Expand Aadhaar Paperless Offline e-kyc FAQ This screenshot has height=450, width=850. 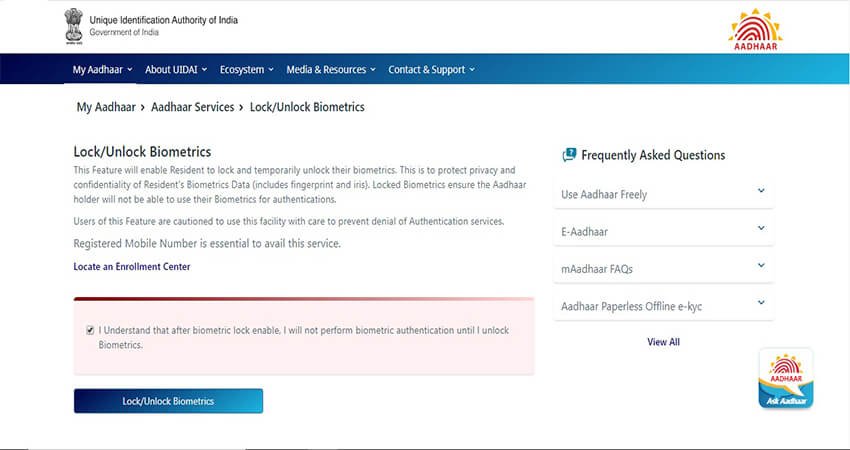click(664, 305)
